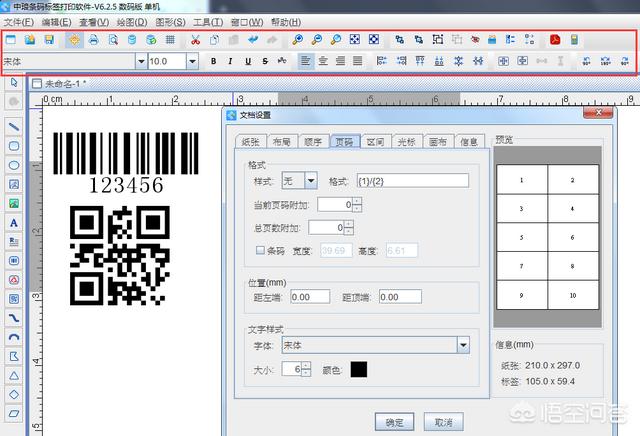This screenshot has height=436, width=640.
Task: Select the Curve line drawing tool
Action: (14, 318)
